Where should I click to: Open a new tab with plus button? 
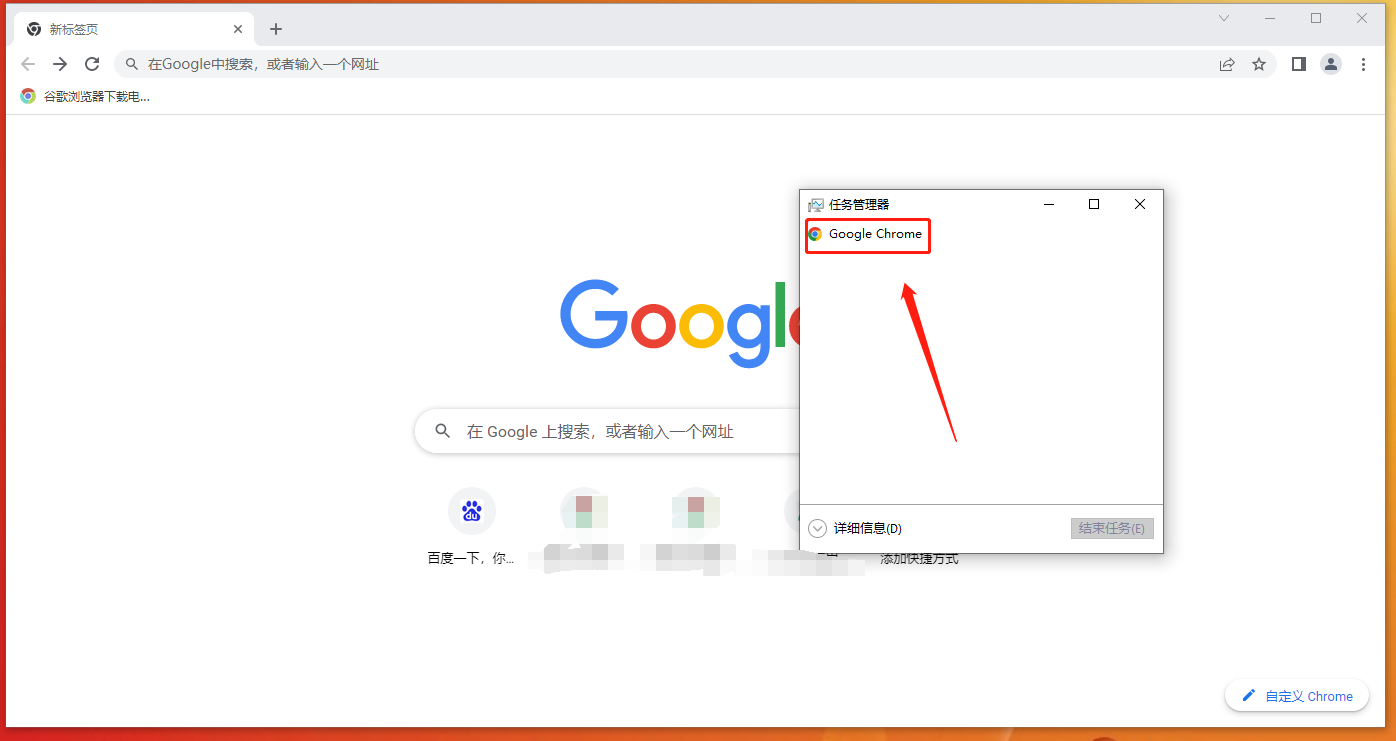click(276, 29)
